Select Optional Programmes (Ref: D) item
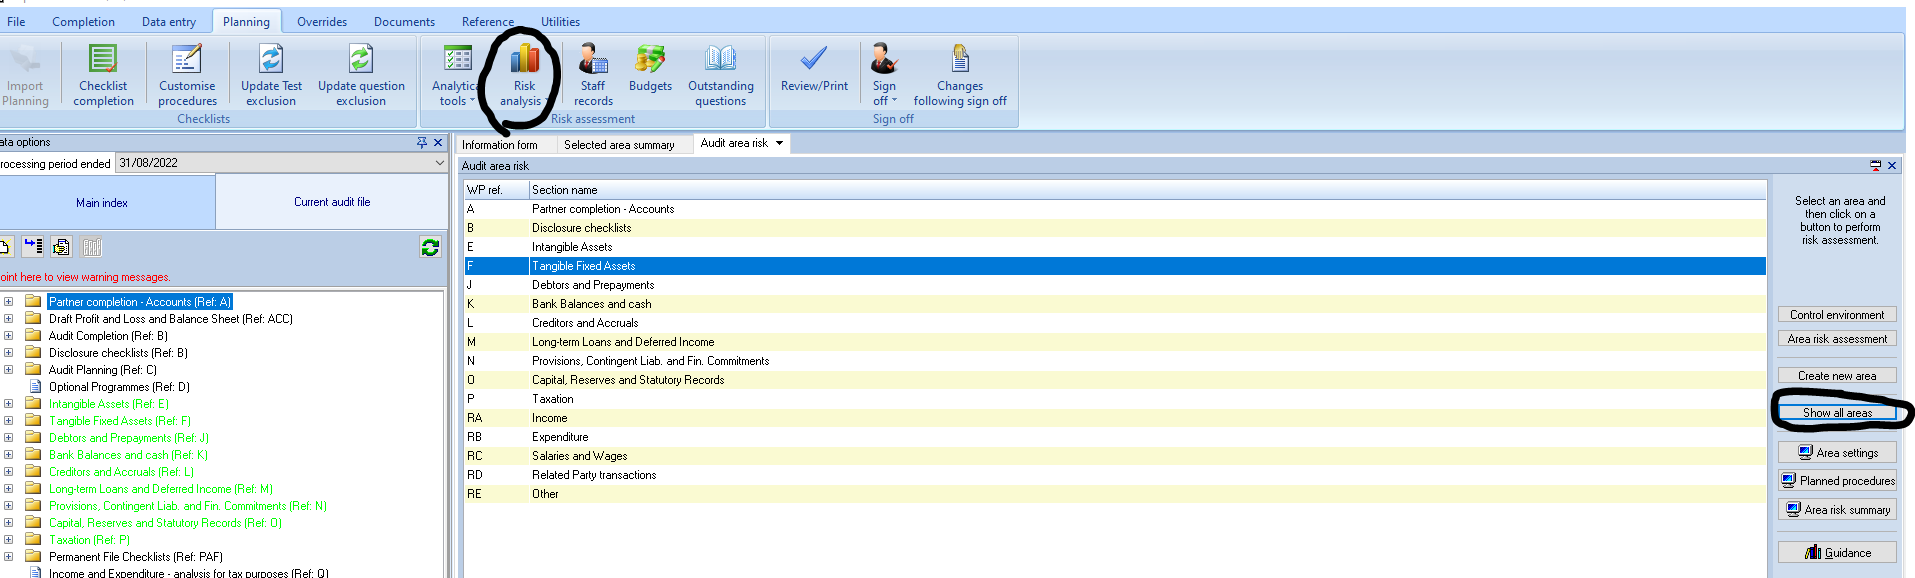 click(119, 387)
